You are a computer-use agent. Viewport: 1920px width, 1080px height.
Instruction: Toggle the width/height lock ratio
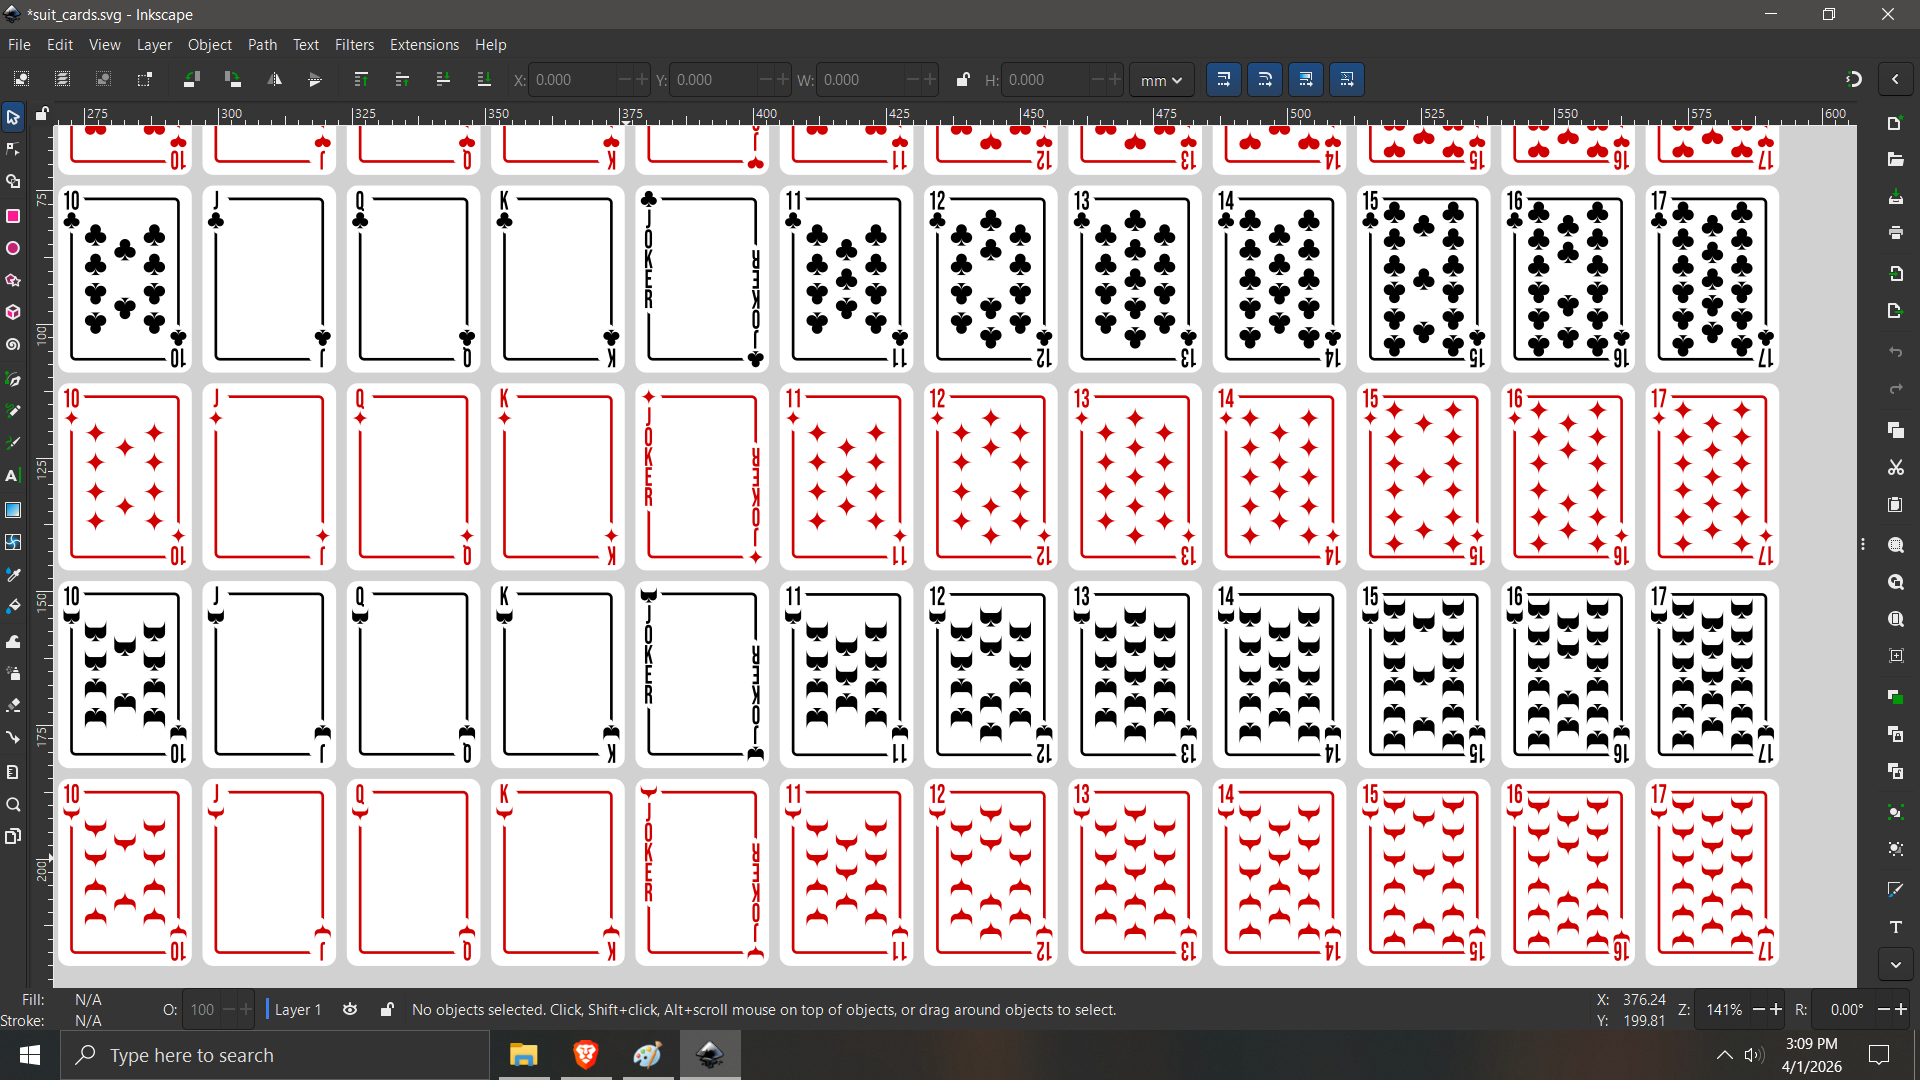pos(962,80)
